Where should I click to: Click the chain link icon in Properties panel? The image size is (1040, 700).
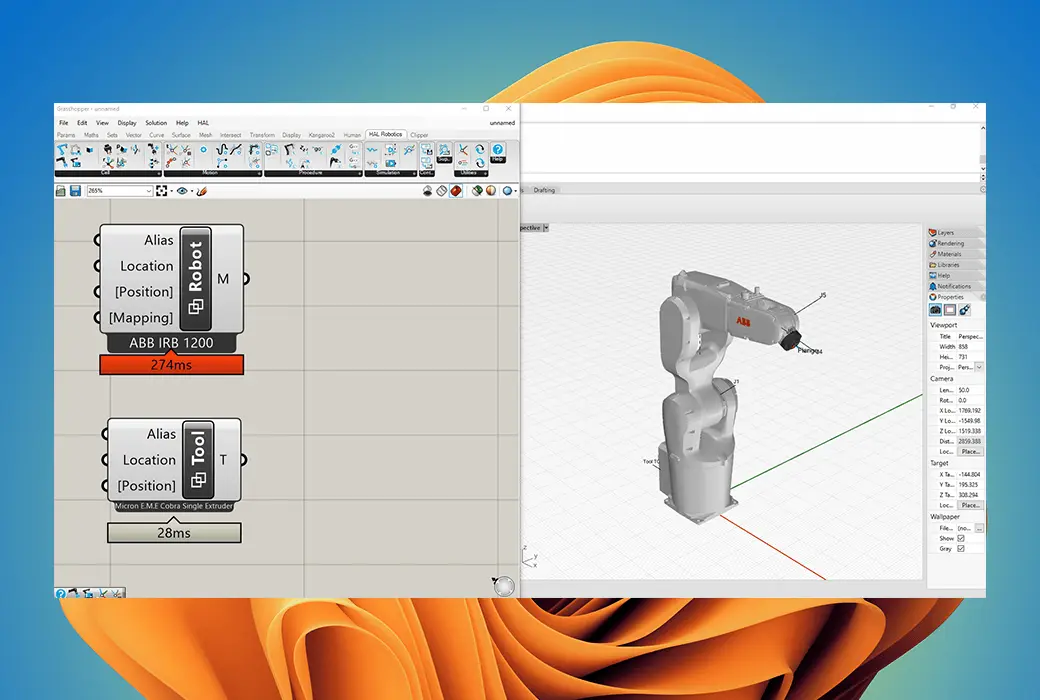[964, 310]
